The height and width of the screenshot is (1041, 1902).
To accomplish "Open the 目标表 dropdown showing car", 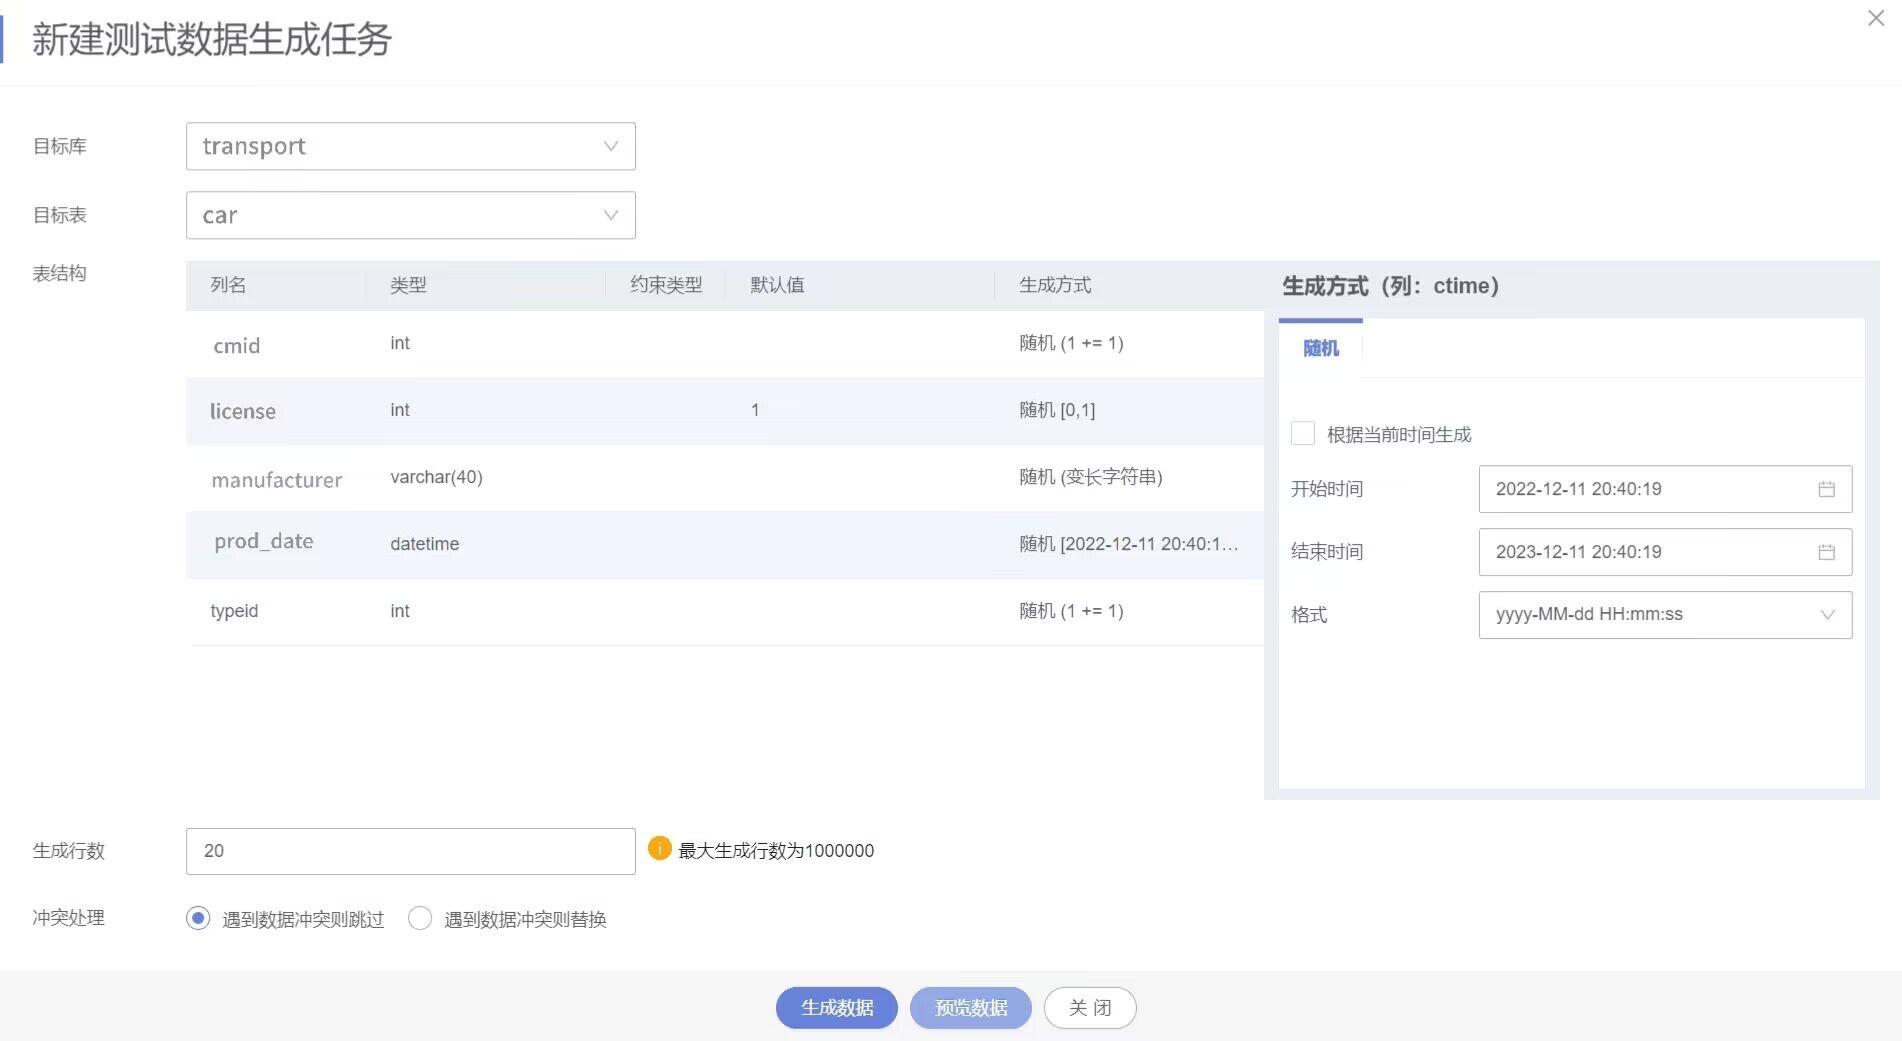I will tap(409, 215).
